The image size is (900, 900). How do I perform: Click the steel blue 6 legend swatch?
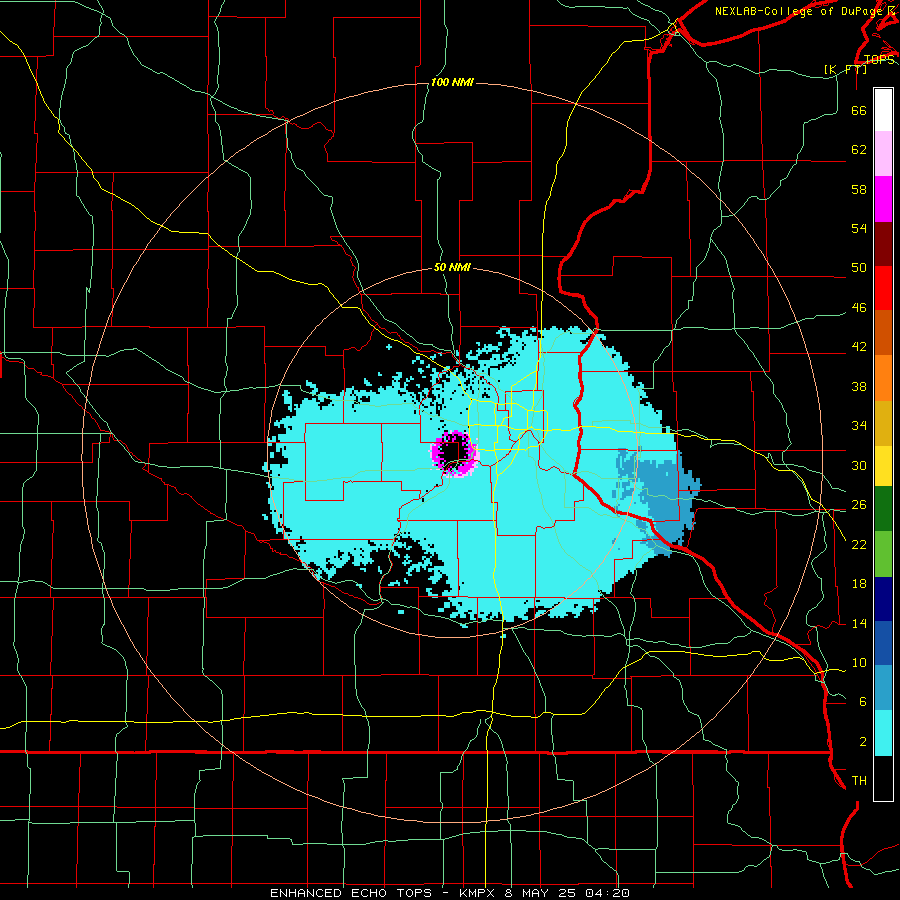pos(883,688)
